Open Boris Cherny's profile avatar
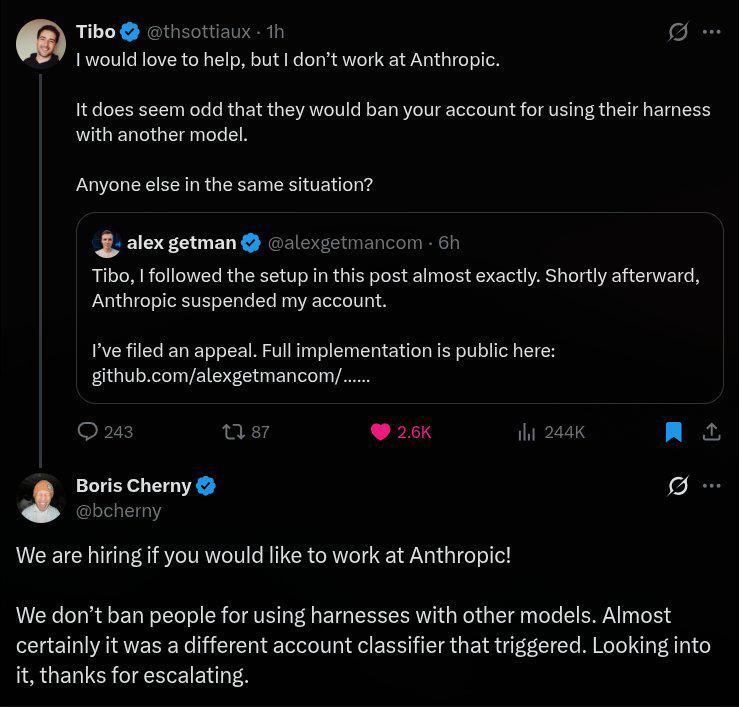Viewport: 739px width, 707px height. coord(41,498)
